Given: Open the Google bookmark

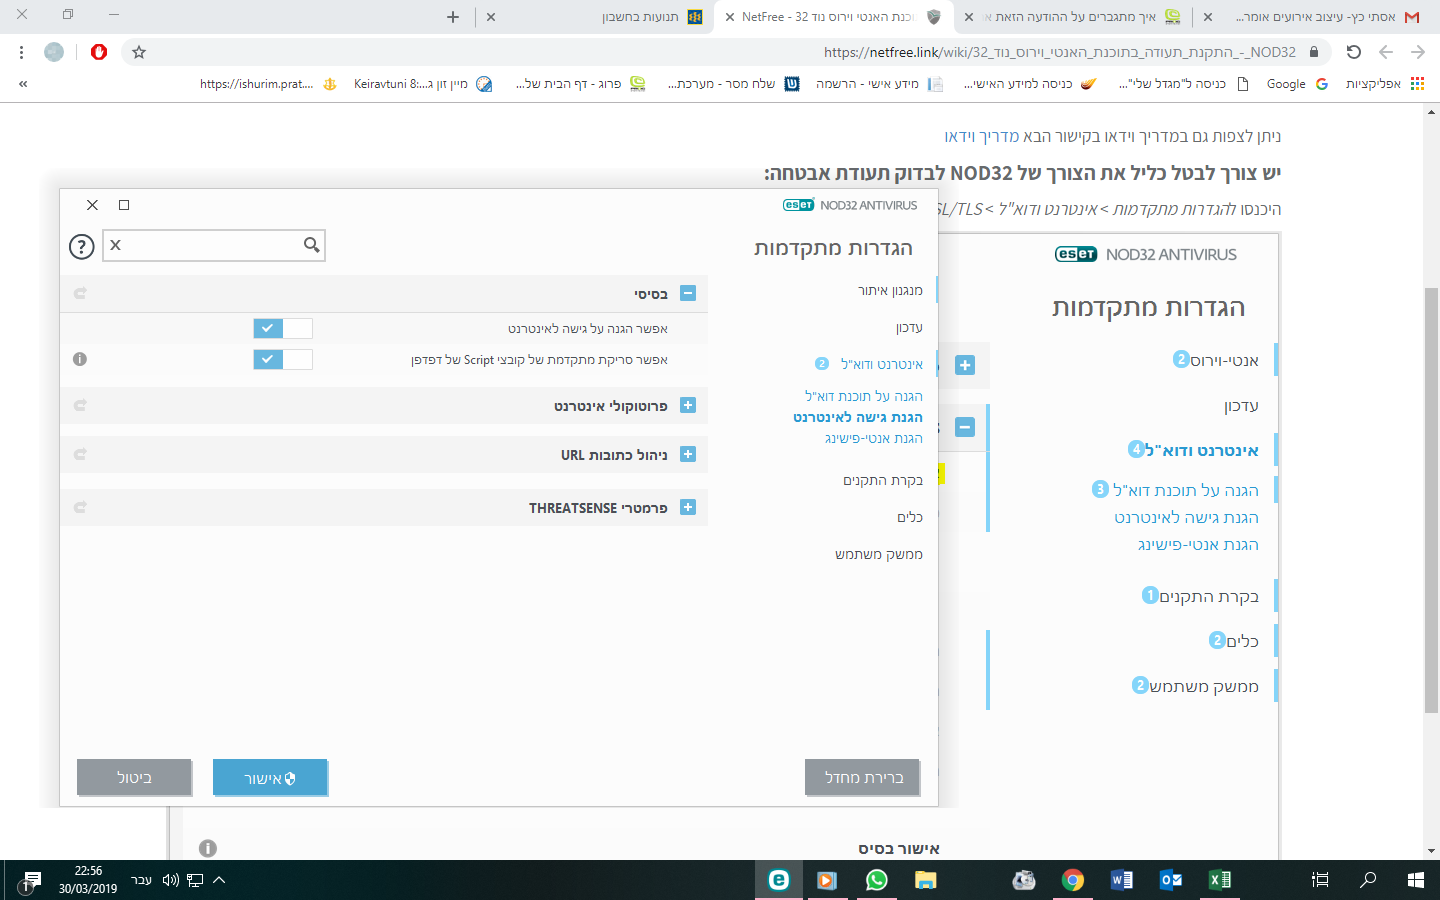Looking at the screenshot, I should [1296, 84].
